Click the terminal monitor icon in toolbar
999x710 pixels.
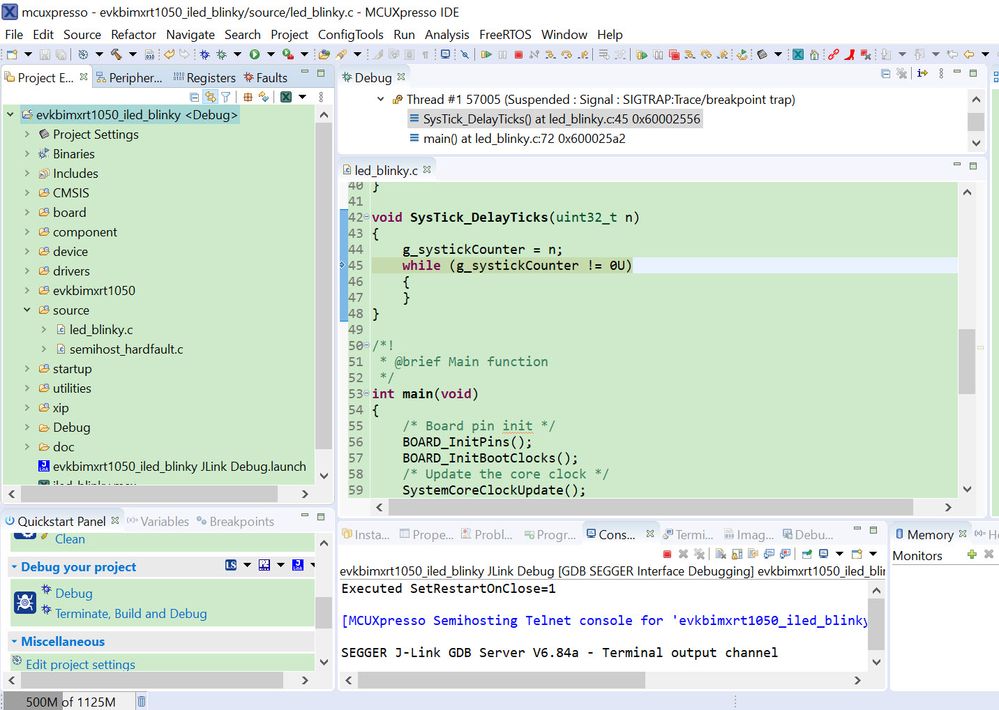tap(445, 54)
